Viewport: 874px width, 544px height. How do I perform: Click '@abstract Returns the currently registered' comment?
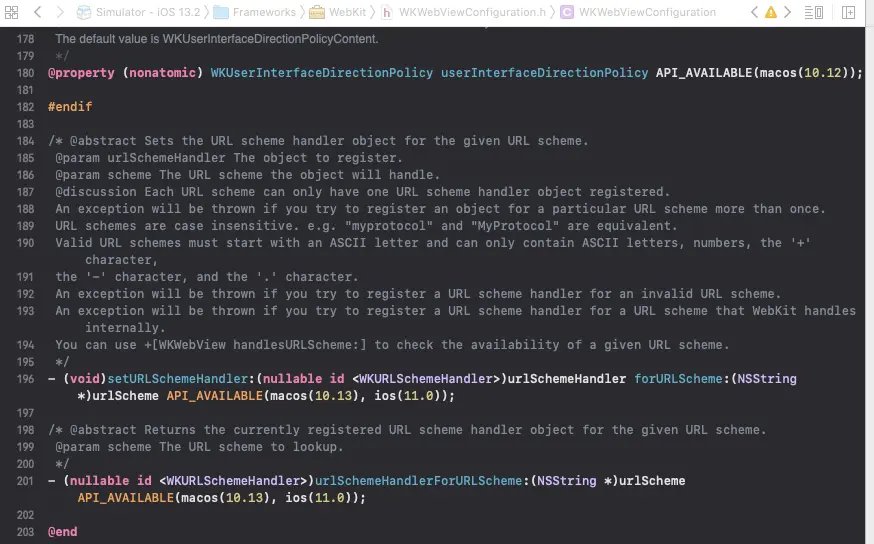(x=407, y=430)
